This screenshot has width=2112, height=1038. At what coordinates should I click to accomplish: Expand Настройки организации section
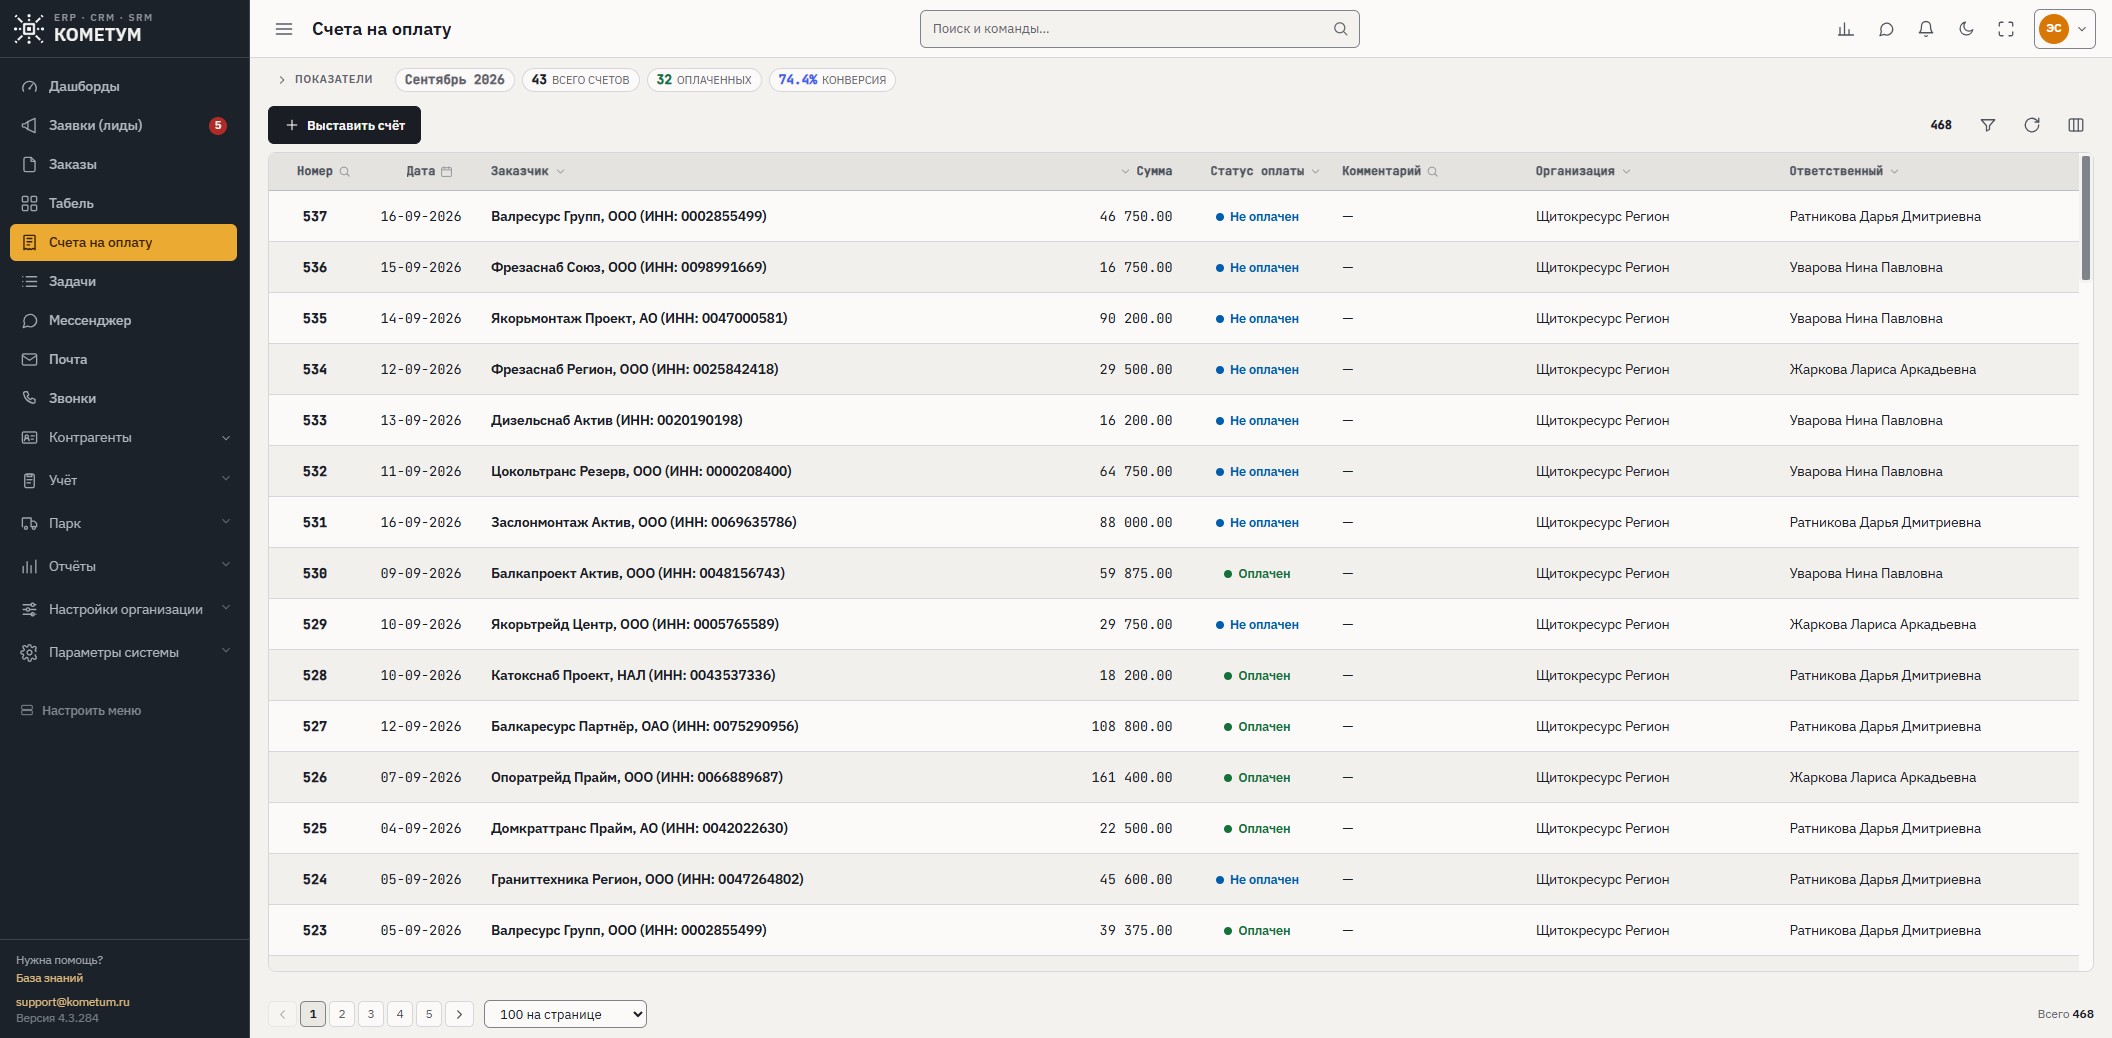123,609
